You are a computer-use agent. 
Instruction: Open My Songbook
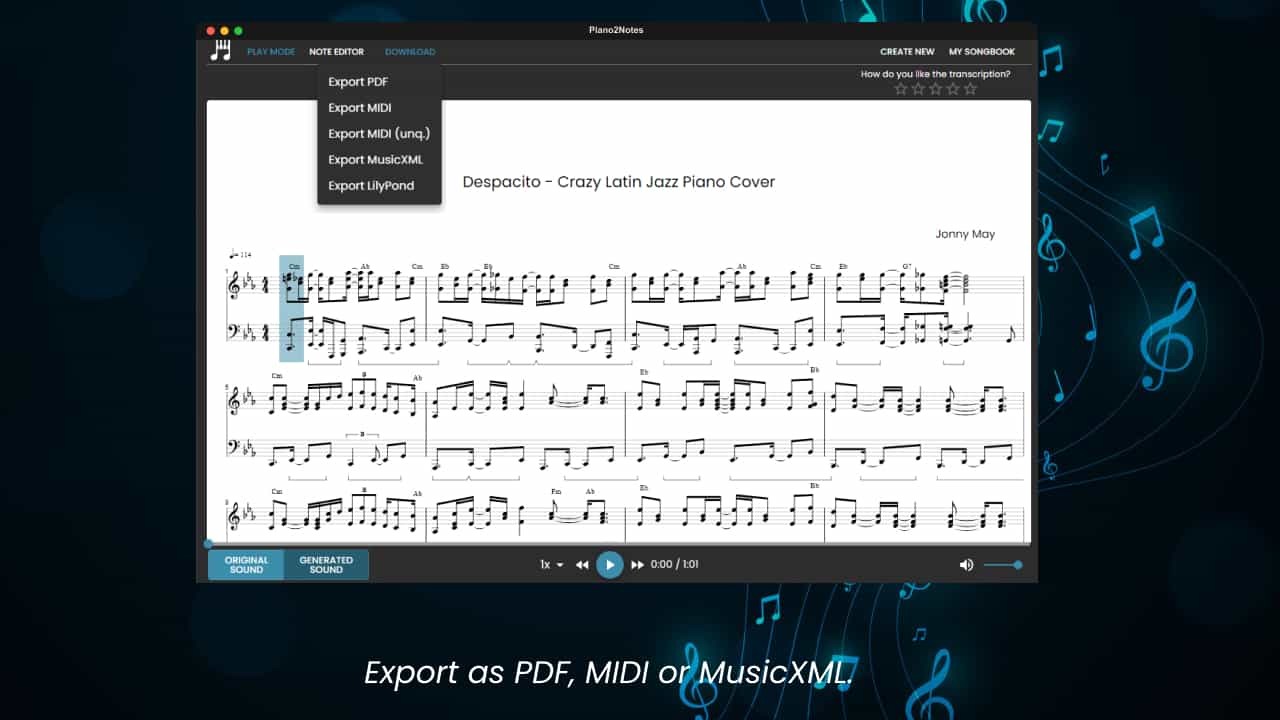[x=982, y=51]
